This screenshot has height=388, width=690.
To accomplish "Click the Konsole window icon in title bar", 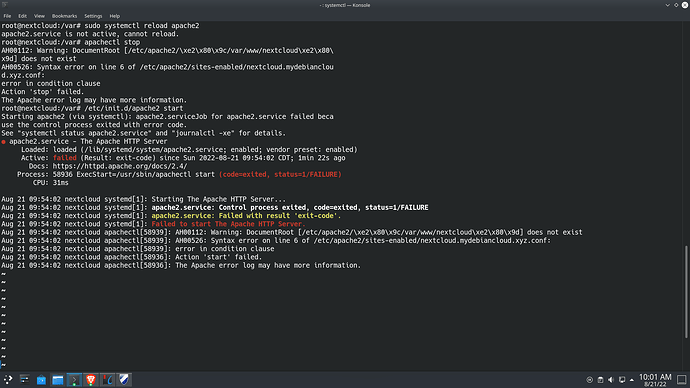I will [5, 5].
